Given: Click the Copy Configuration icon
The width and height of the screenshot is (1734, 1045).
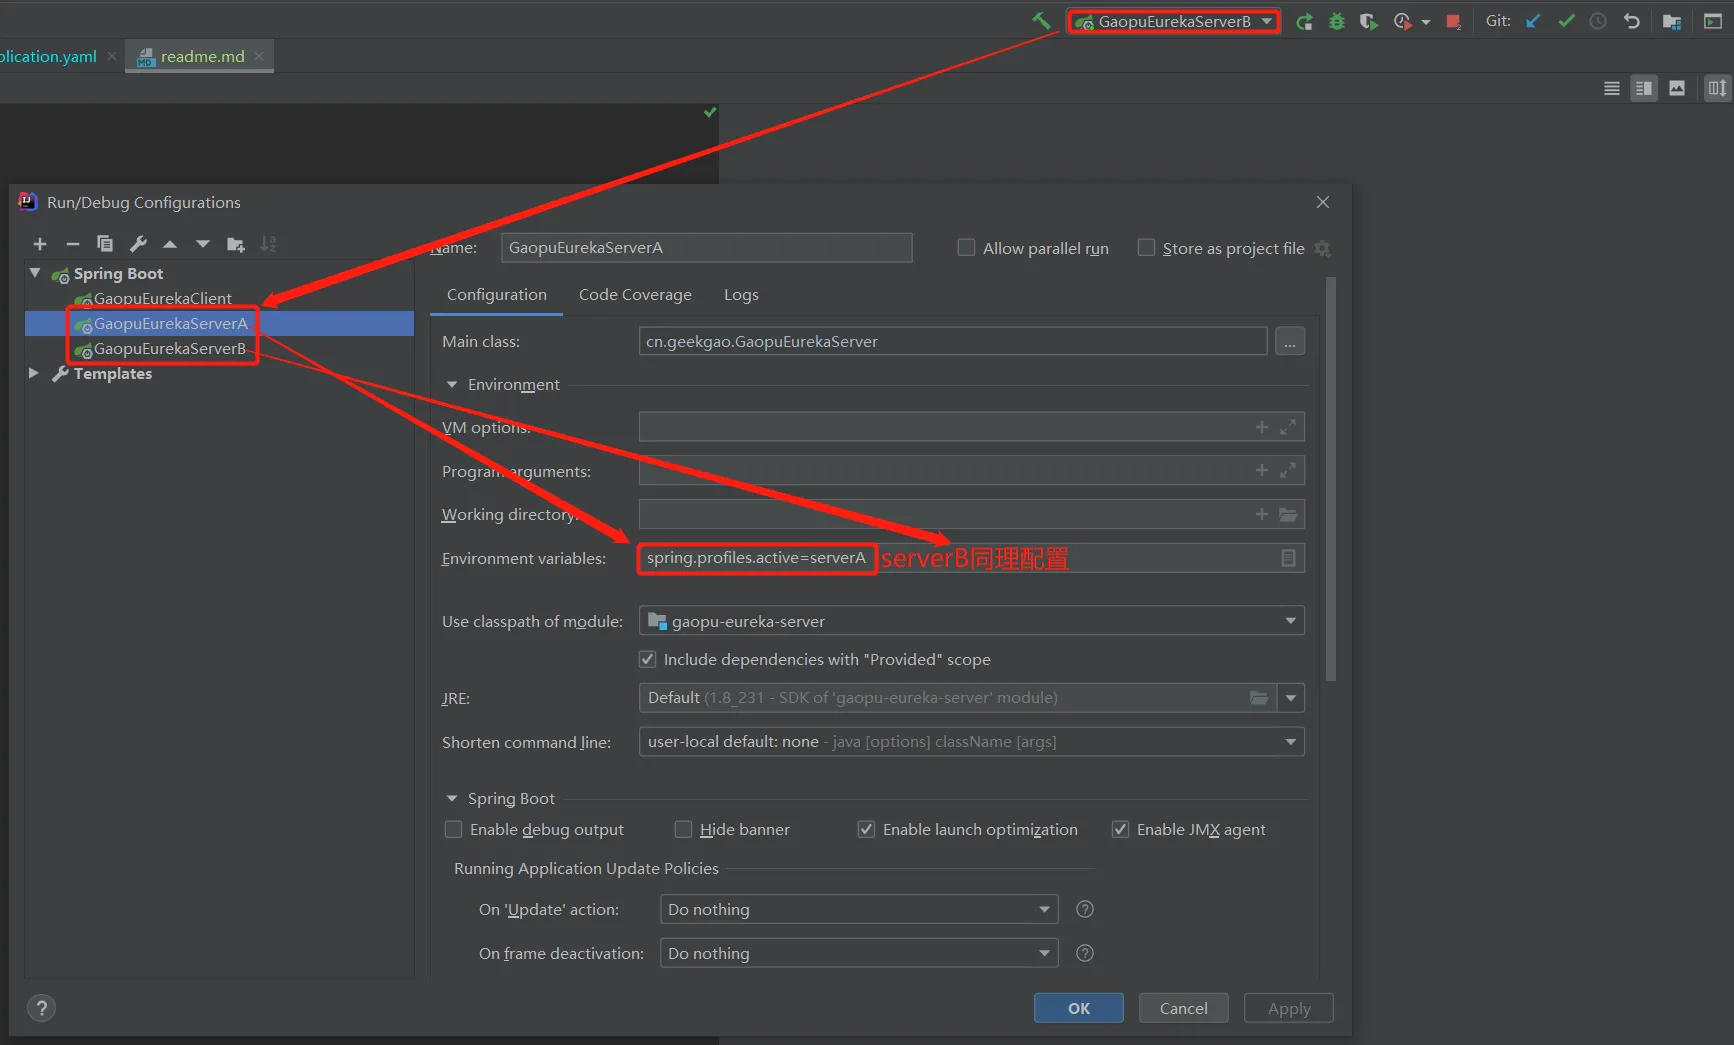Looking at the screenshot, I should click(x=105, y=244).
